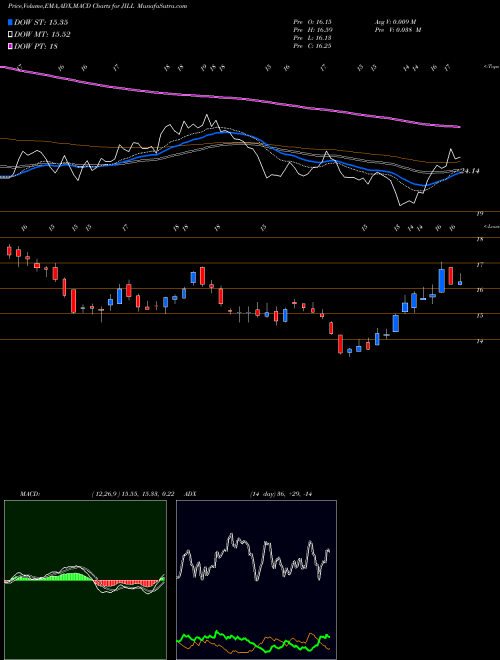Click the 19 price axis label
This screenshot has width=500, height=660.
479,214
